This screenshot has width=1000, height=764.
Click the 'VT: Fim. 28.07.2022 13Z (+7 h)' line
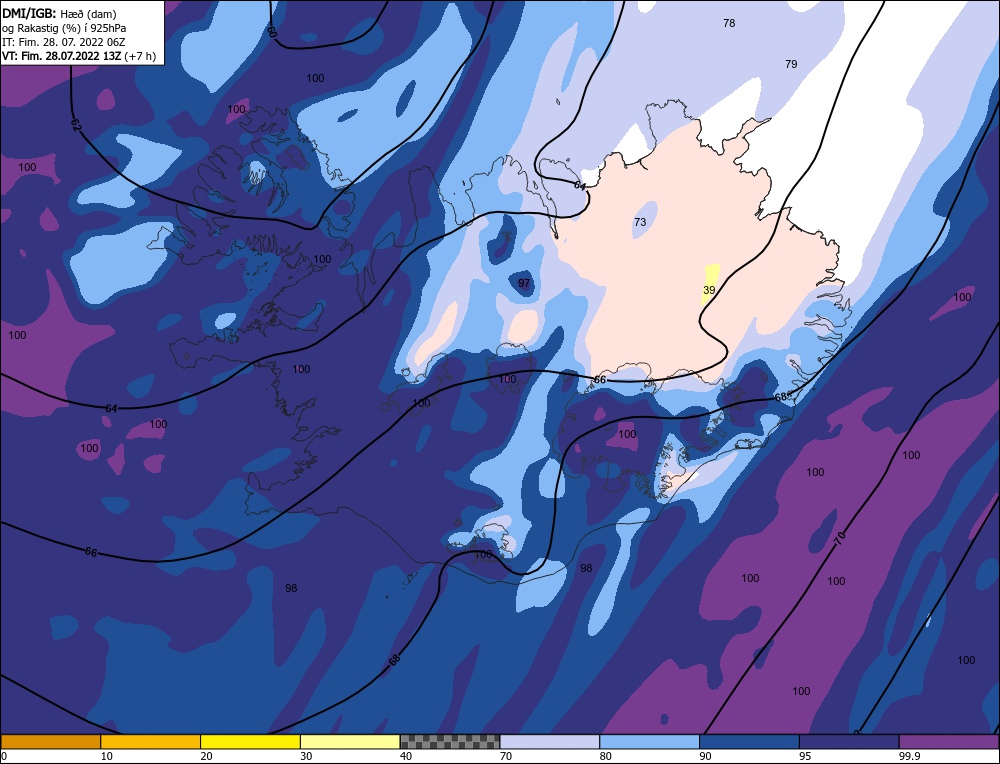(78, 56)
